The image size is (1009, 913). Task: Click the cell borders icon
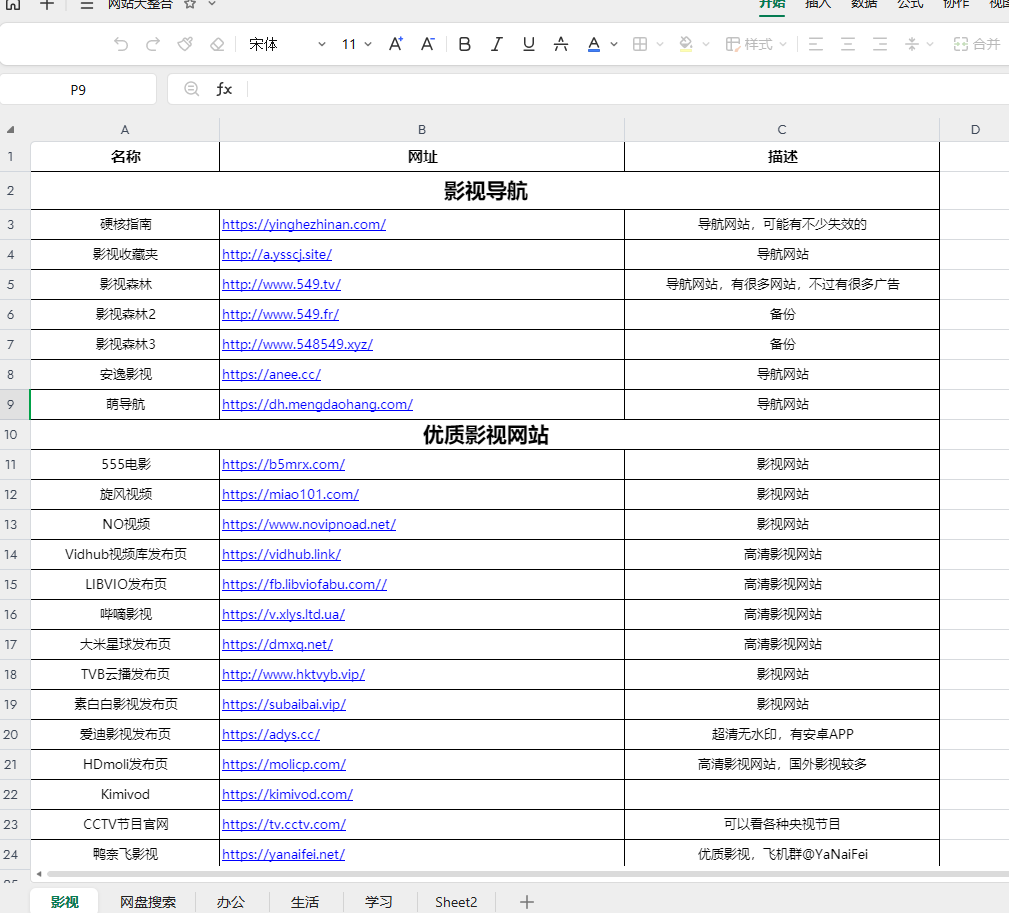[640, 44]
